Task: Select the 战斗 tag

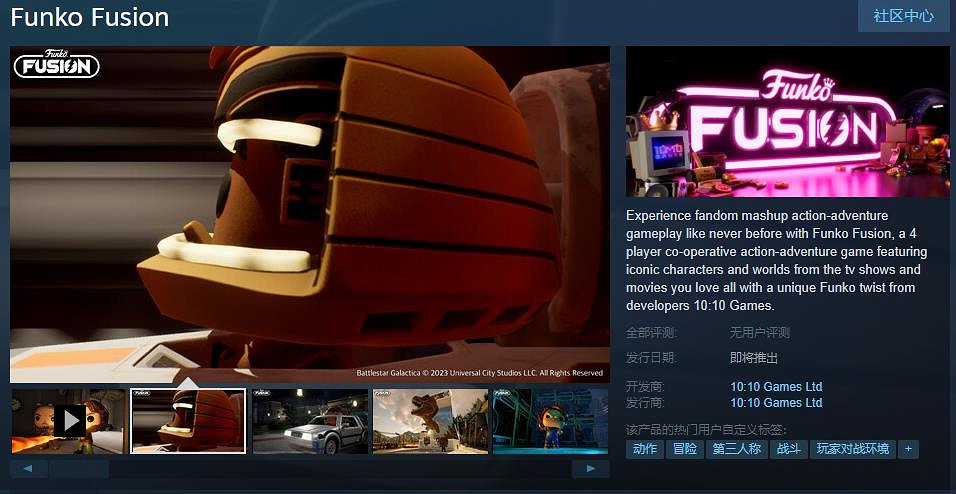Action: (x=788, y=449)
